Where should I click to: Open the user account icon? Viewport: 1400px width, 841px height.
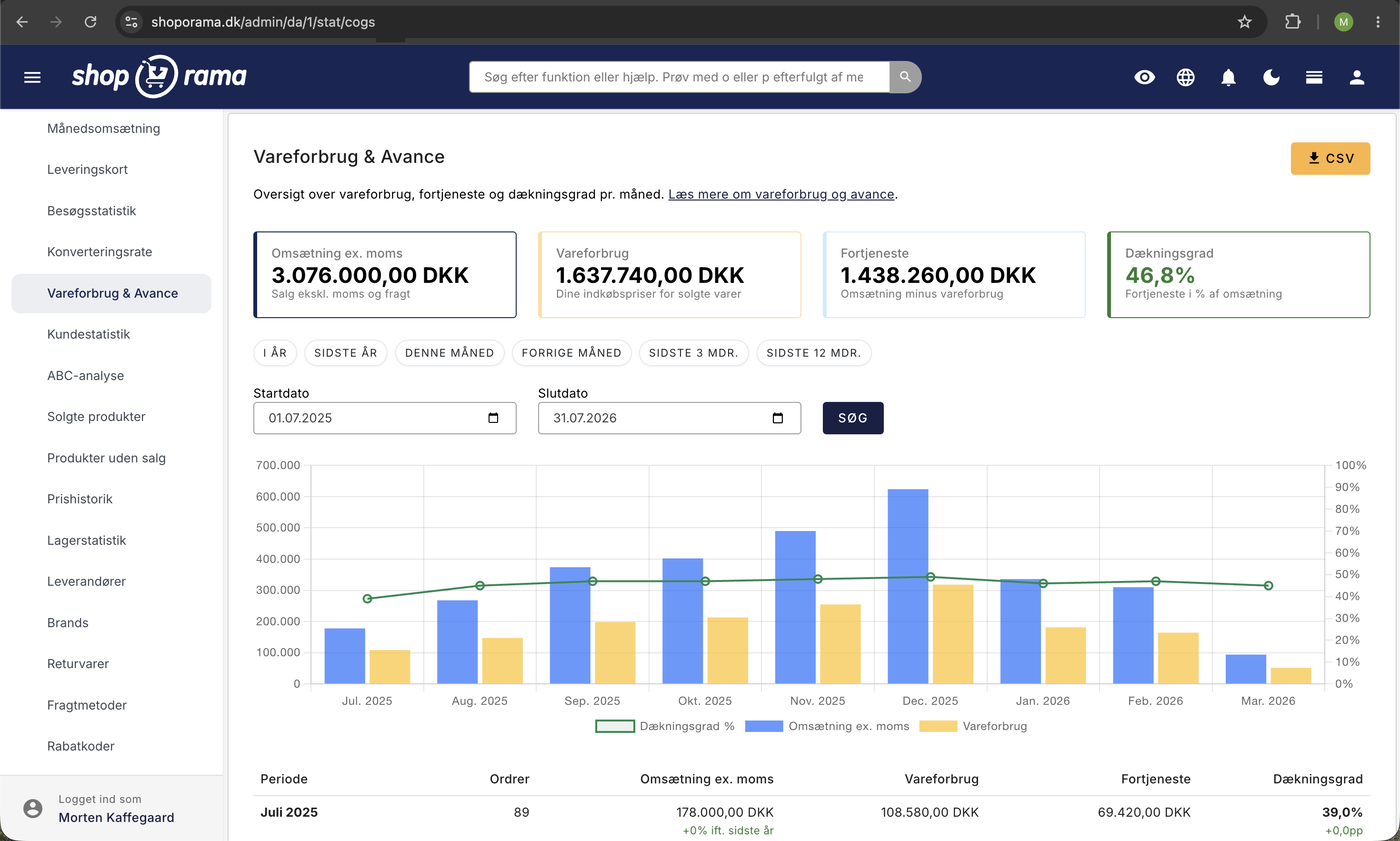[1357, 77]
